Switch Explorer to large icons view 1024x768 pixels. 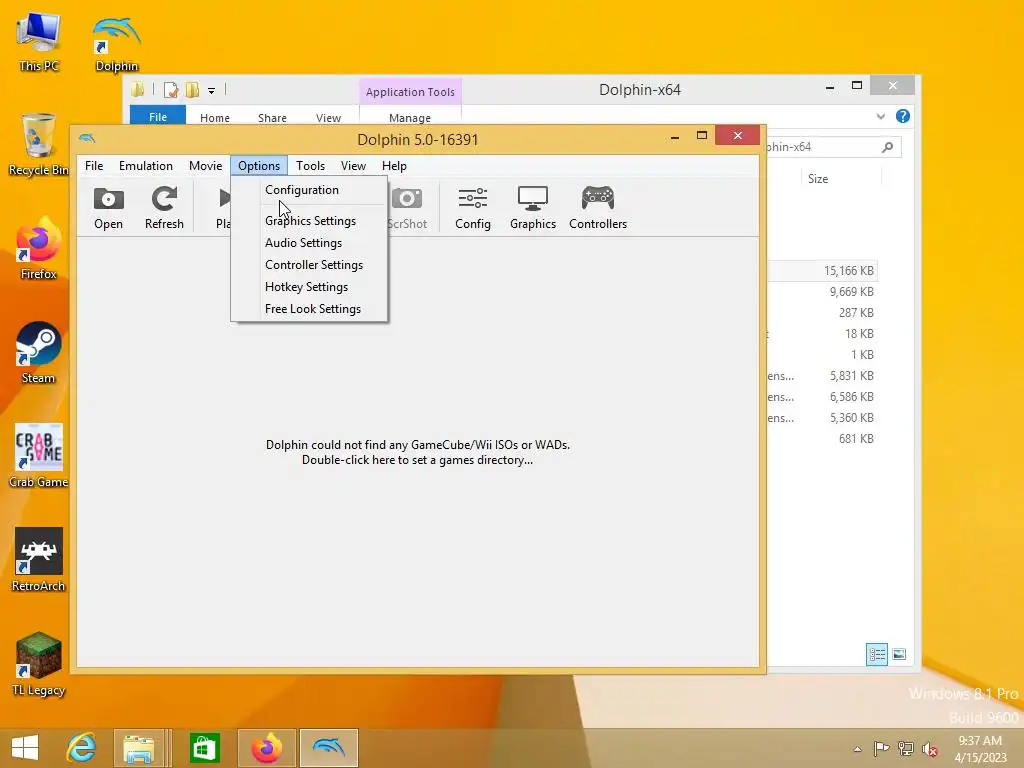click(x=899, y=654)
